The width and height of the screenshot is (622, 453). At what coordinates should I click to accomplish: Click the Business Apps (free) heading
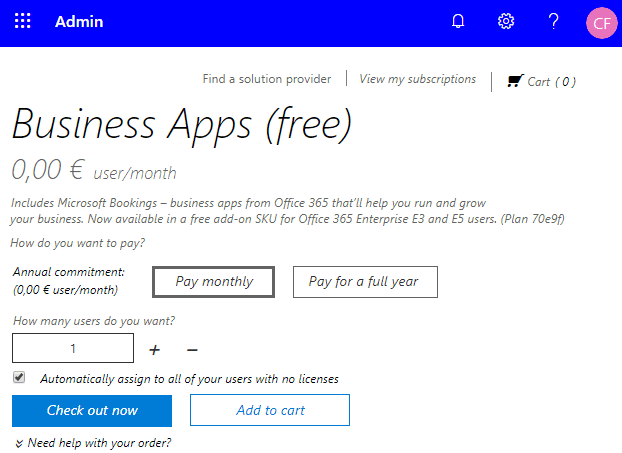[x=182, y=125]
